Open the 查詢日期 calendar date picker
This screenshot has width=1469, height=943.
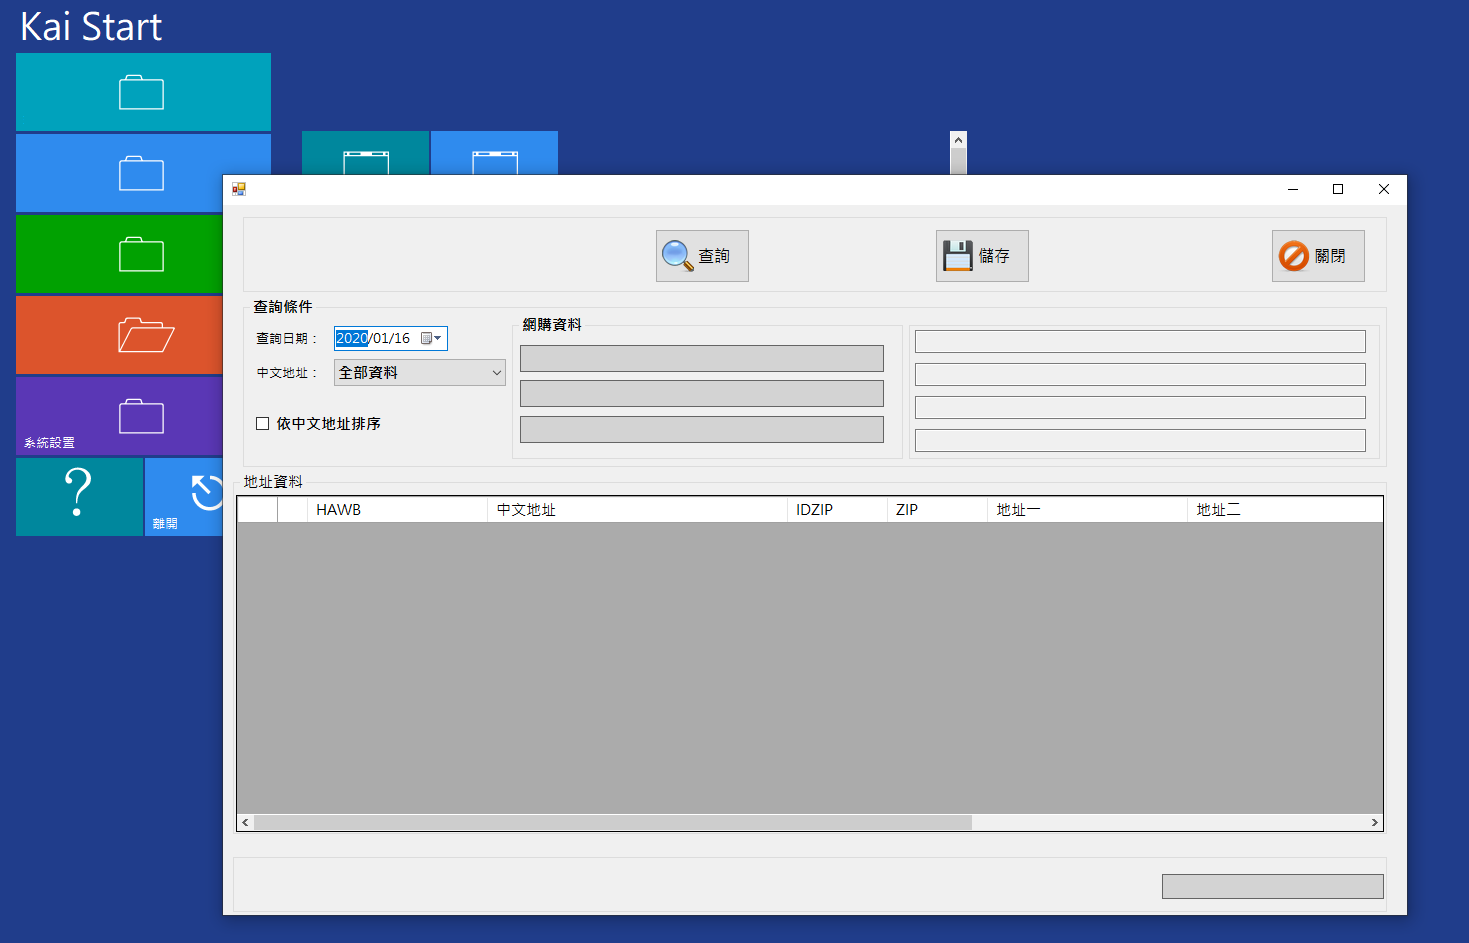coord(431,339)
